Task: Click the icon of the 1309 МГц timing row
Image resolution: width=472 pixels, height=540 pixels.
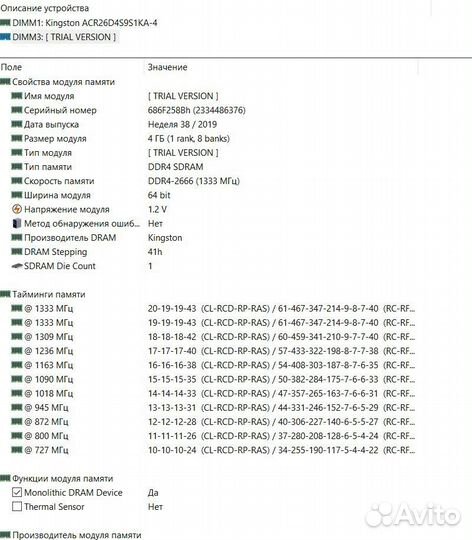Action: pos(17,336)
